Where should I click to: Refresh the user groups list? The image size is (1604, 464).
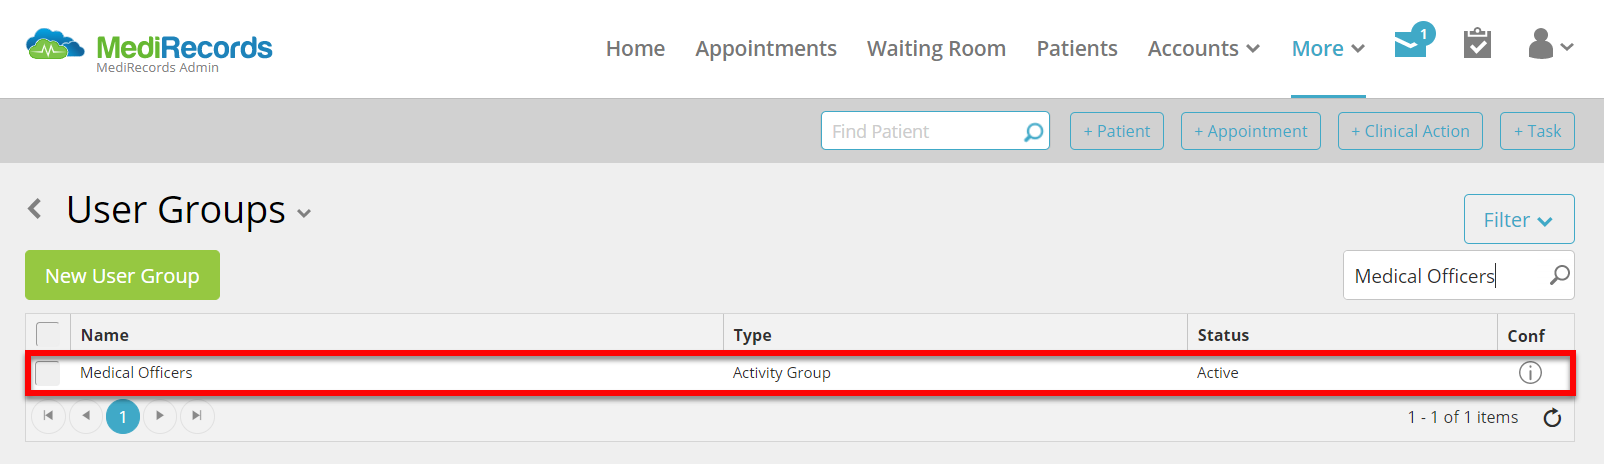[1552, 417]
